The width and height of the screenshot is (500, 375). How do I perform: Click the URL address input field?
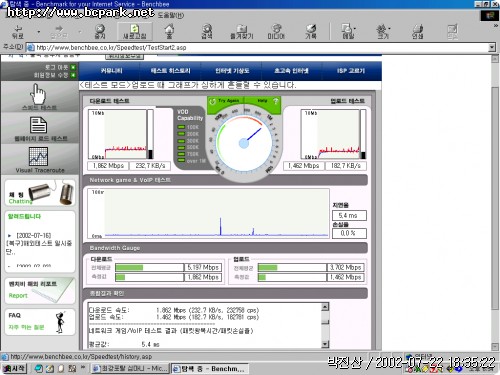coord(261,48)
